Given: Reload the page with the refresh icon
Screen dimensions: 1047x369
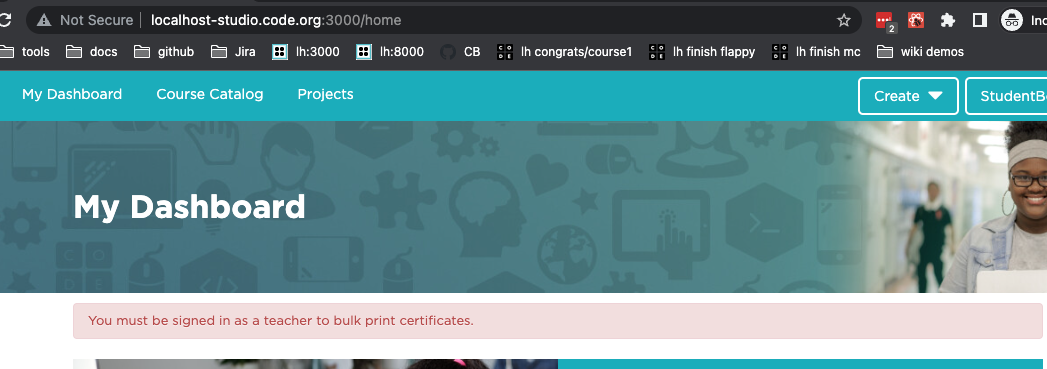Looking at the screenshot, I should pos(5,20).
